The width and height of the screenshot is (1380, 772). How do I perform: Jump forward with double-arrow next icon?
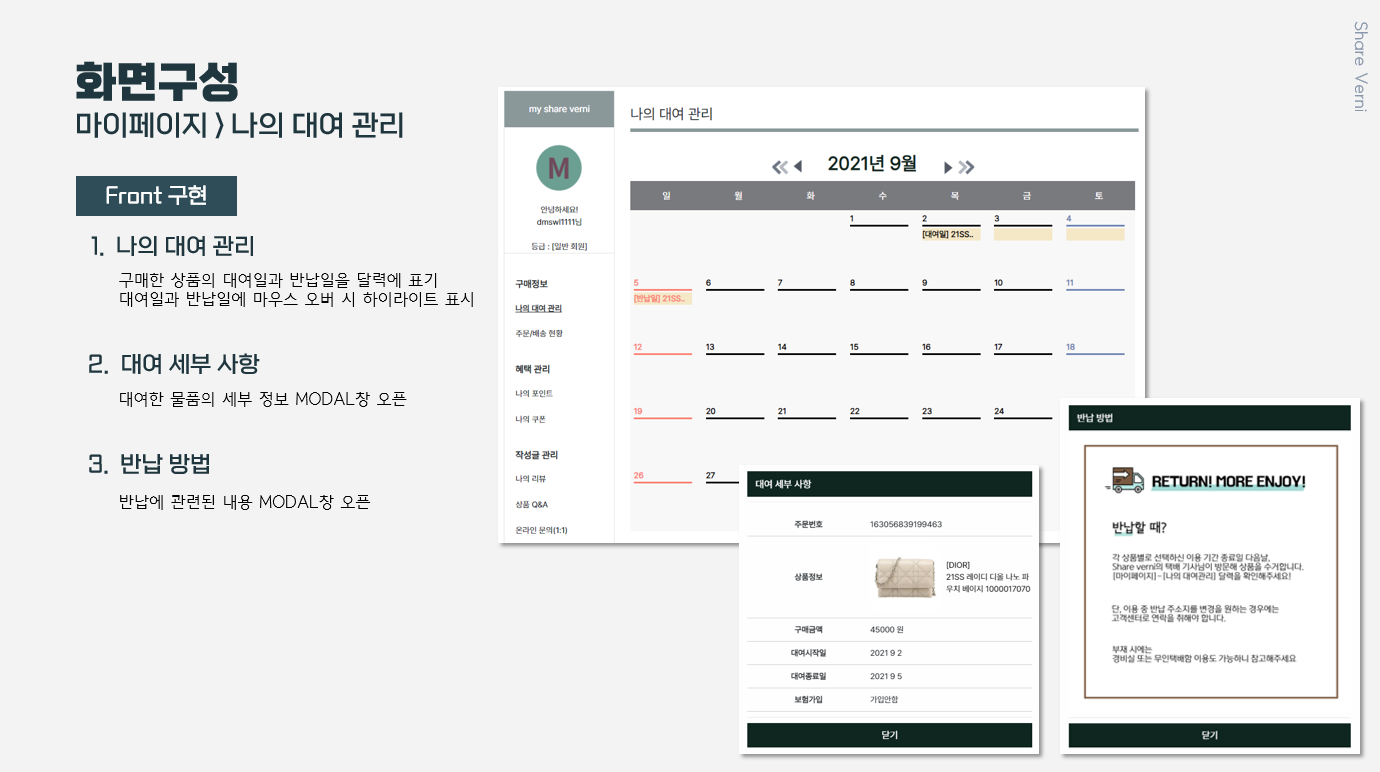[x=966, y=167]
